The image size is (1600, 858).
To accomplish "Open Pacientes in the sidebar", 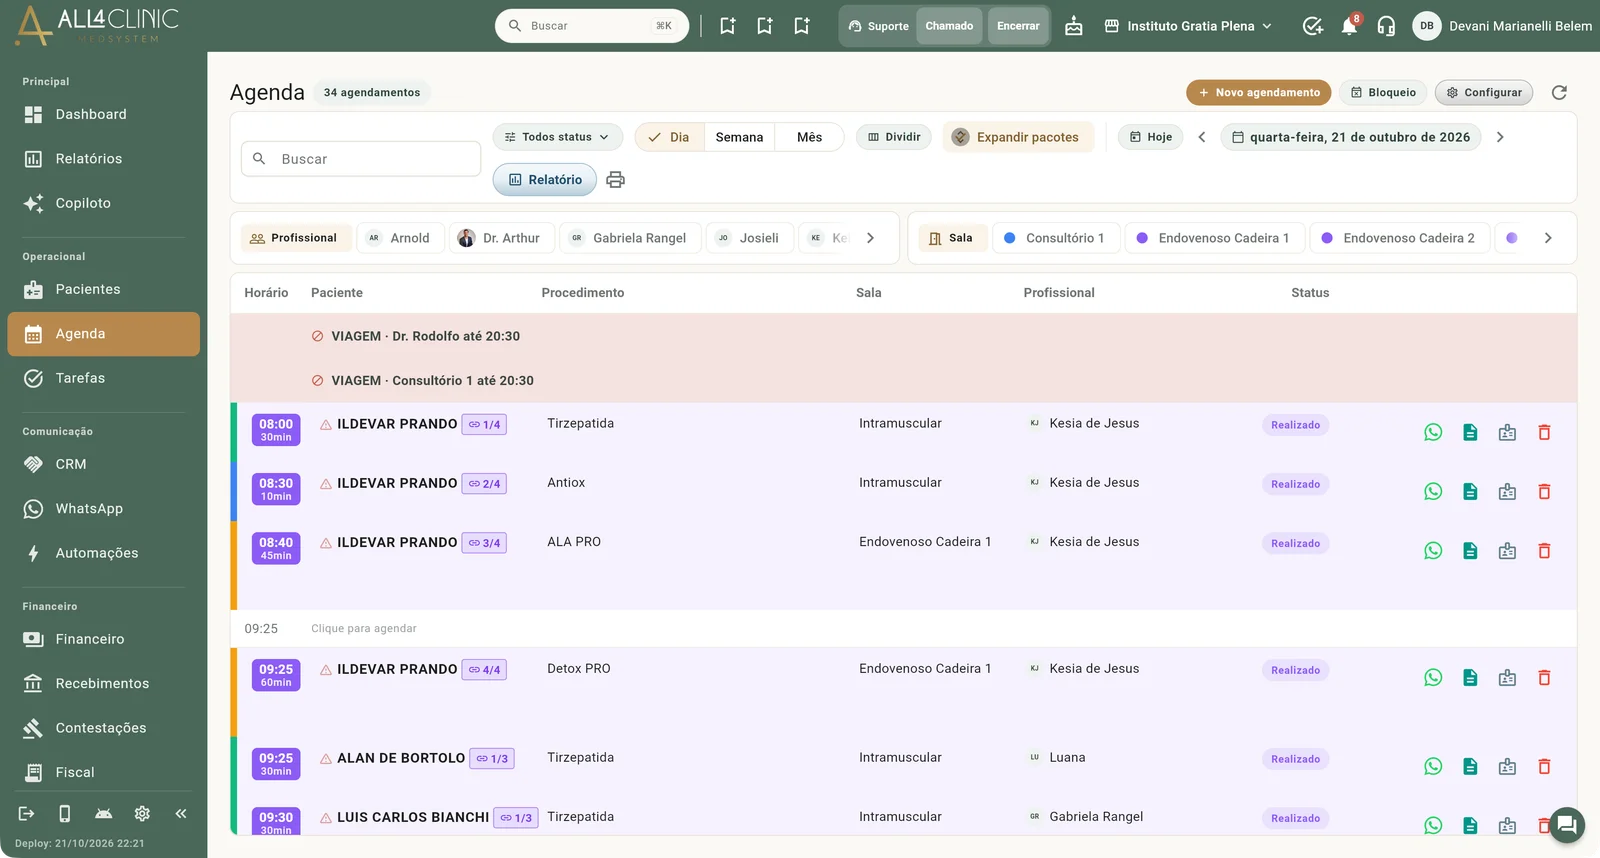I will pyautogui.click(x=103, y=289).
